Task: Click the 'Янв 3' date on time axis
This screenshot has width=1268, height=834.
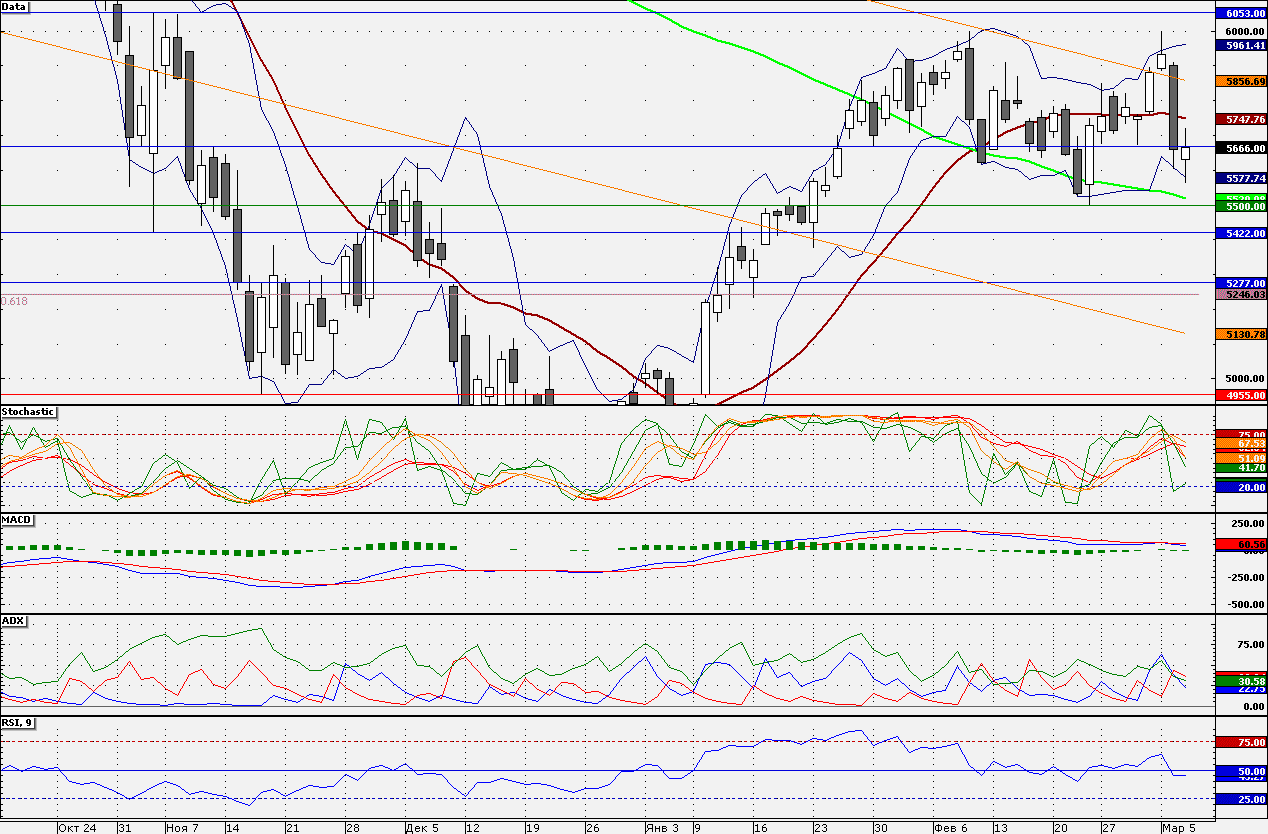Action: (663, 828)
